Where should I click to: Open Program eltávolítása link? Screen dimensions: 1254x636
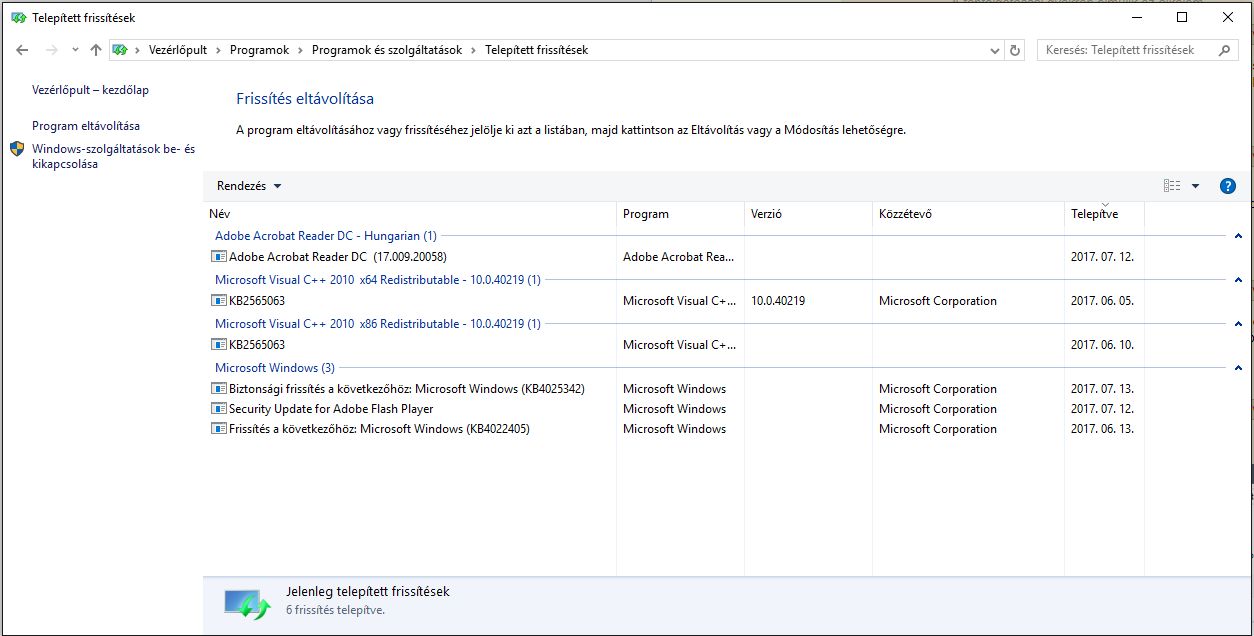pos(86,126)
